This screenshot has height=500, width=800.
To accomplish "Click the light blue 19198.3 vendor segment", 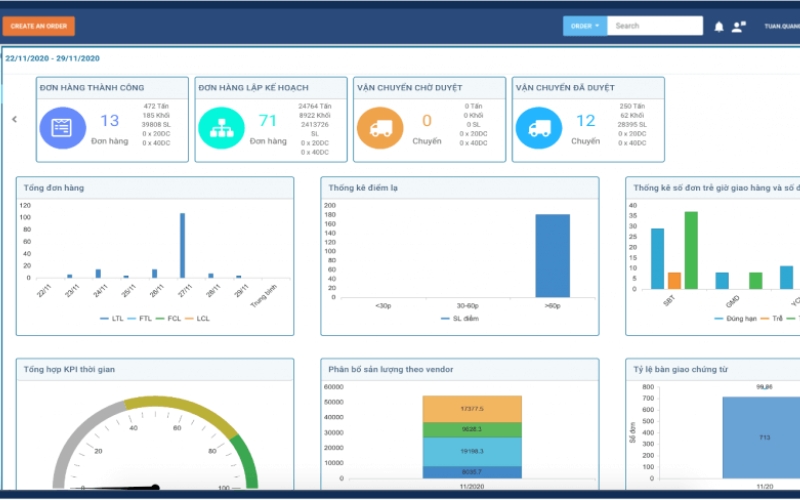I will 472,451.
